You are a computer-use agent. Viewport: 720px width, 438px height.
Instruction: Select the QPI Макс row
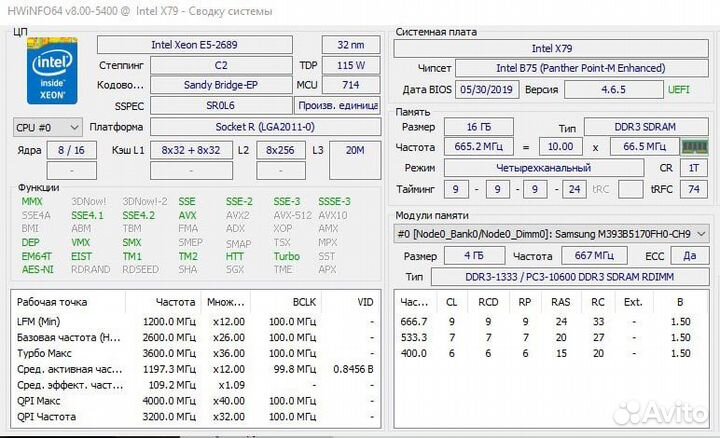coord(196,401)
